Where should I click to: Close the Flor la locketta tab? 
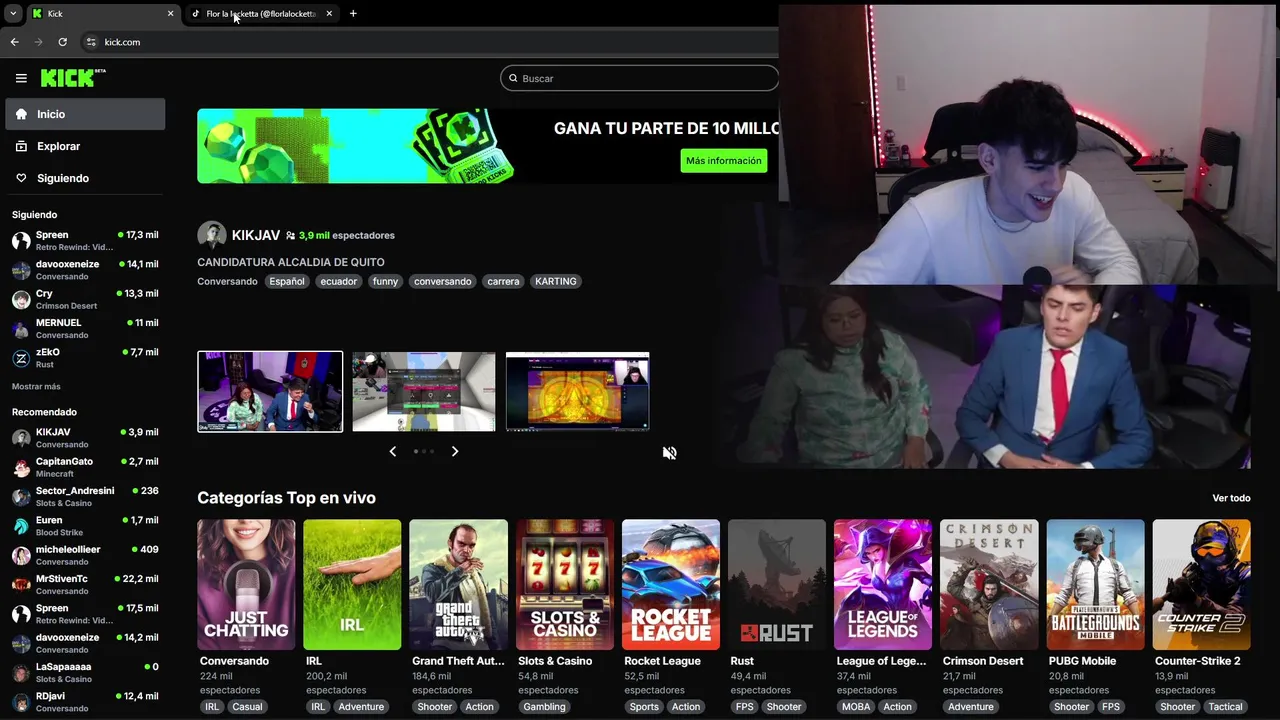click(x=329, y=13)
